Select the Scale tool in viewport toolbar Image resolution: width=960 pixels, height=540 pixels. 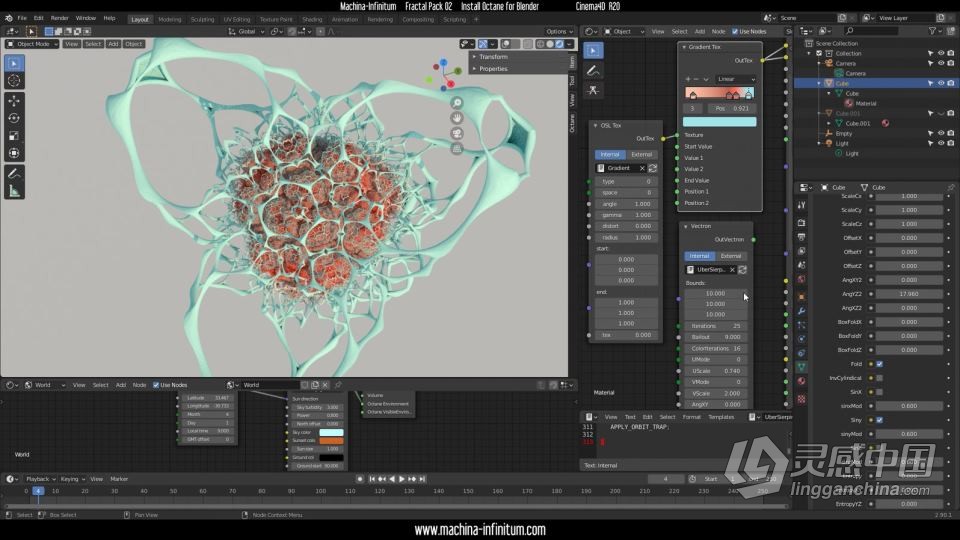(14, 136)
